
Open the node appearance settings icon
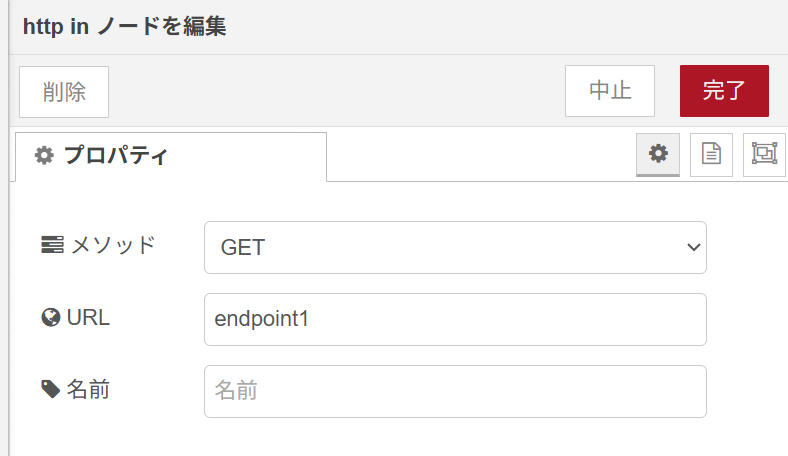(x=764, y=154)
